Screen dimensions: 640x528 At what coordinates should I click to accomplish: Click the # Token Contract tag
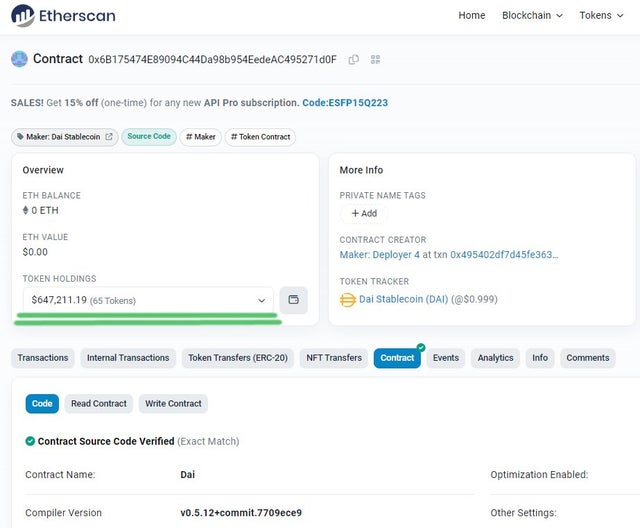click(260, 137)
